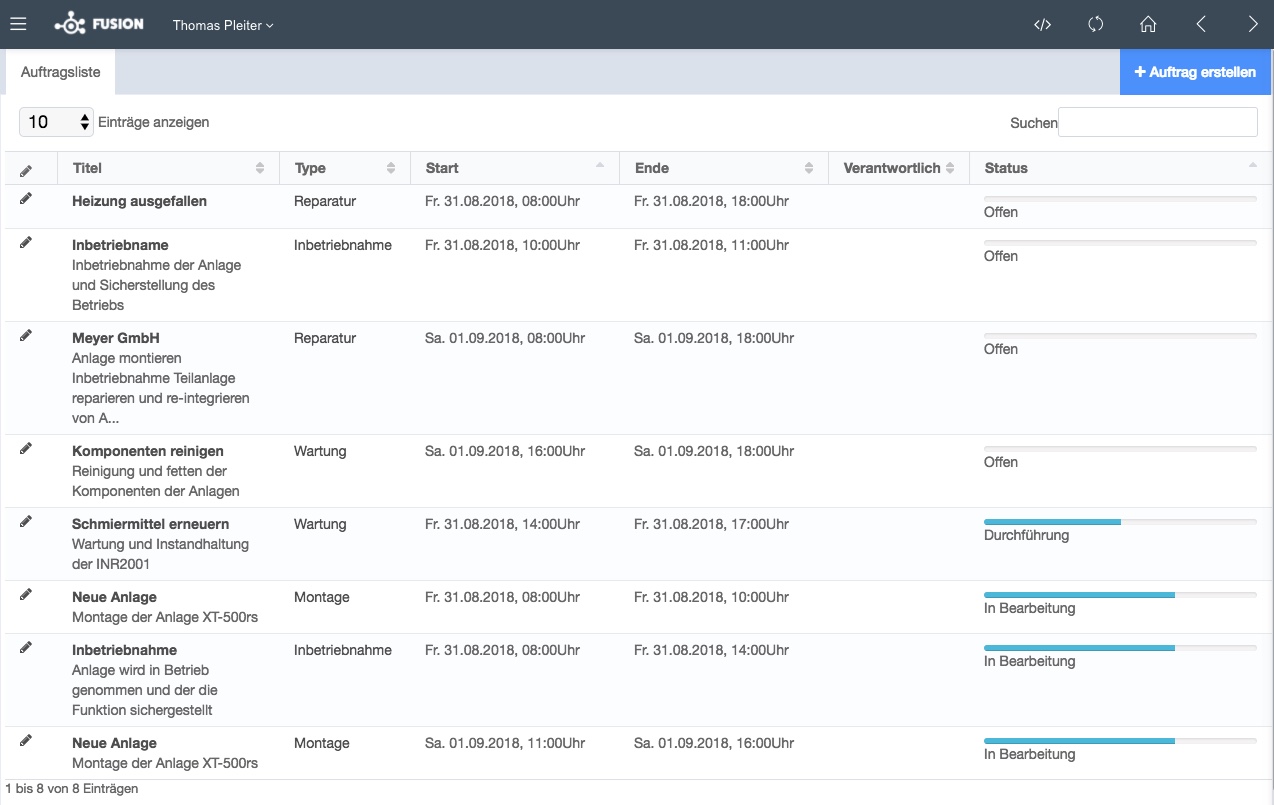Click the Heizung ausgefallen status progress bar
This screenshot has height=805, width=1274.
[1120, 199]
